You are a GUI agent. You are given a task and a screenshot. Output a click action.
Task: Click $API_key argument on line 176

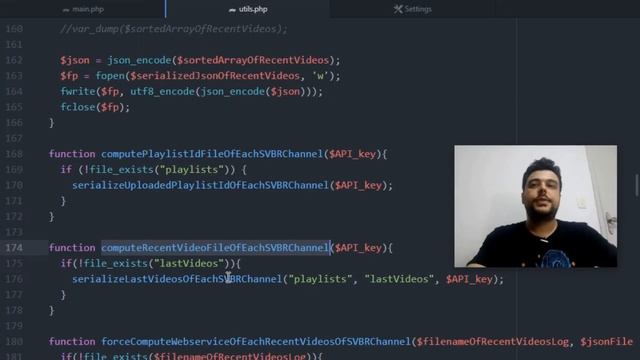click(469, 279)
